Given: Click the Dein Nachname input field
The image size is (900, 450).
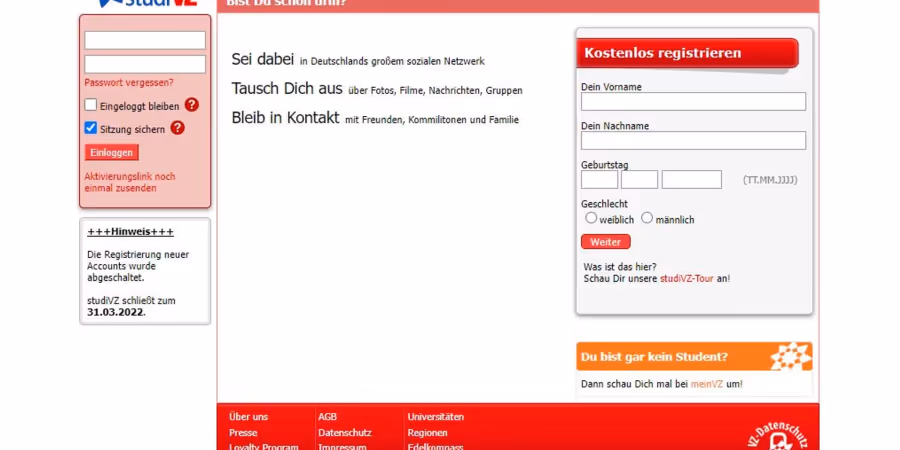Looking at the screenshot, I should tap(693, 141).
